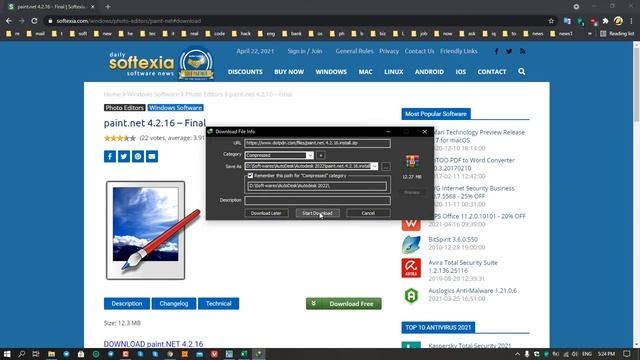Screen dimensions: 640x360
Task: Open the Sign in / Join link
Action: click(x=304, y=51)
